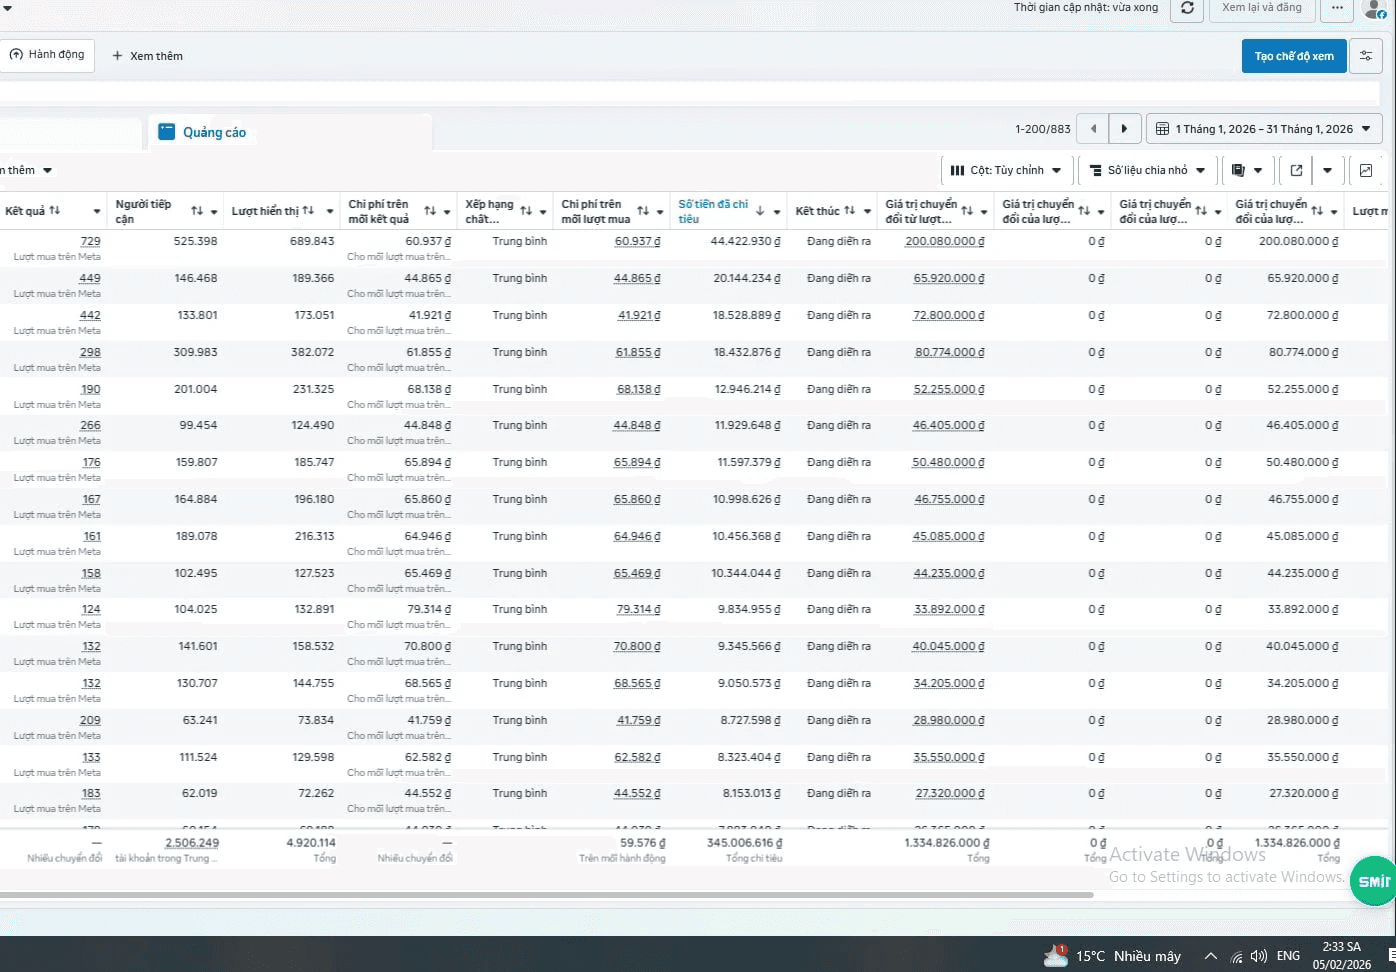
Task: Open the 200.080.000 đ conversion value link
Action: tap(944, 241)
